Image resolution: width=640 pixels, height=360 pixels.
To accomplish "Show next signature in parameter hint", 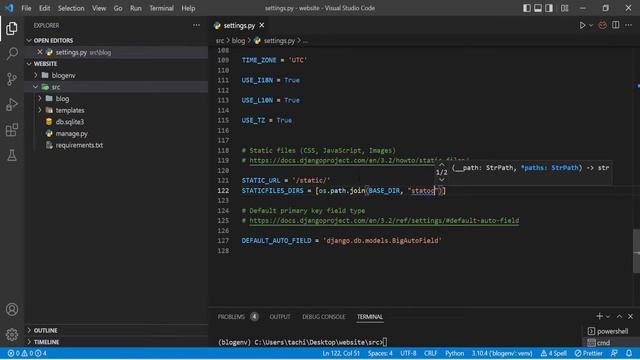I will coord(441,180).
